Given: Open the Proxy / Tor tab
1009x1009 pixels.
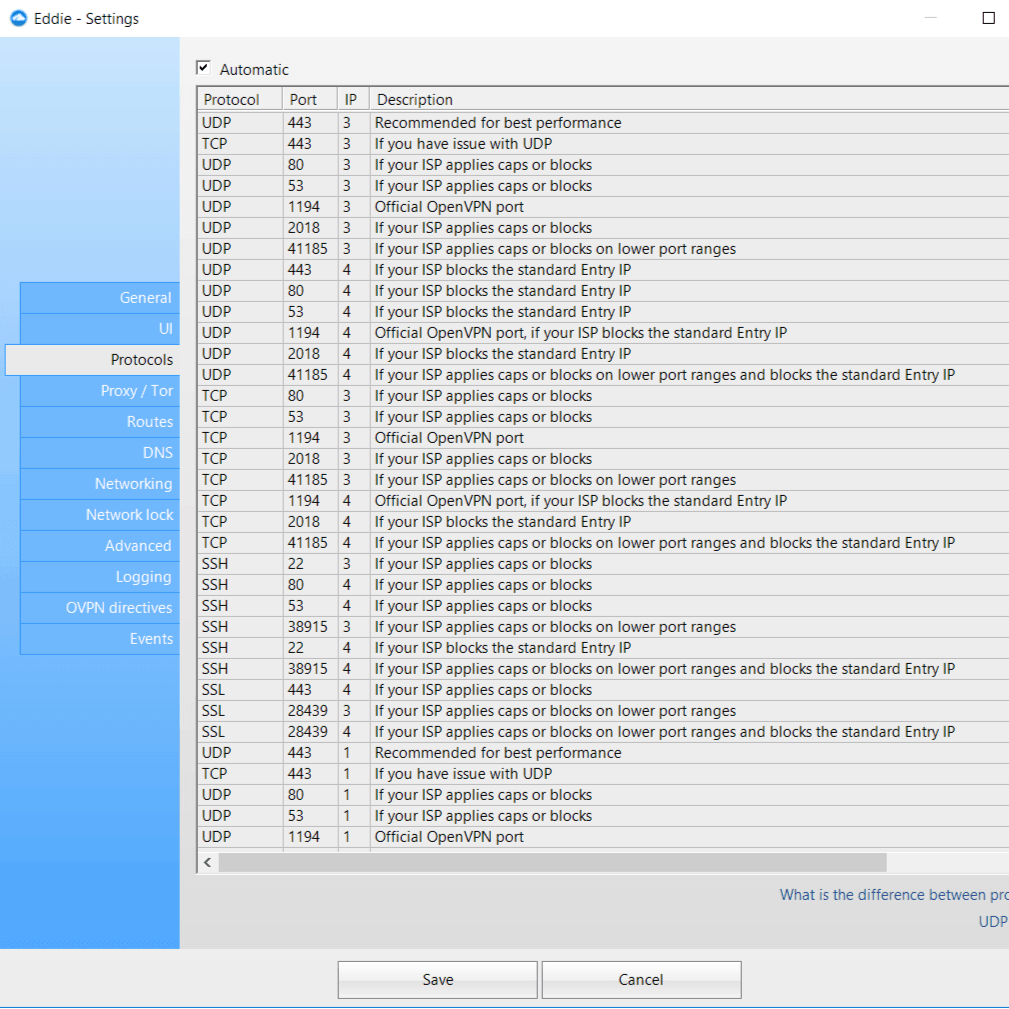Looking at the screenshot, I should 100,391.
